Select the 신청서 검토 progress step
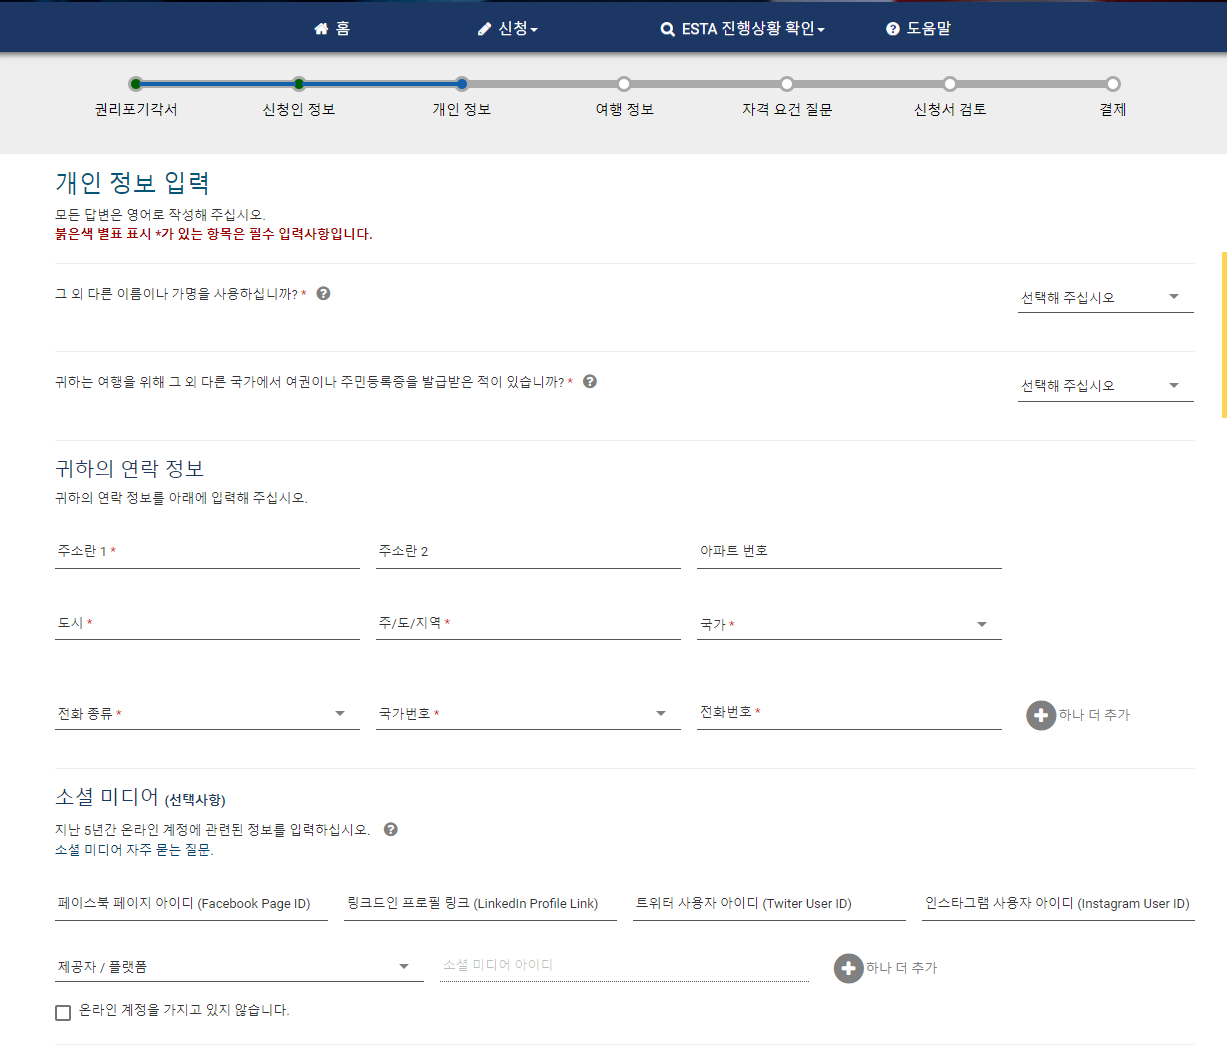 point(950,98)
